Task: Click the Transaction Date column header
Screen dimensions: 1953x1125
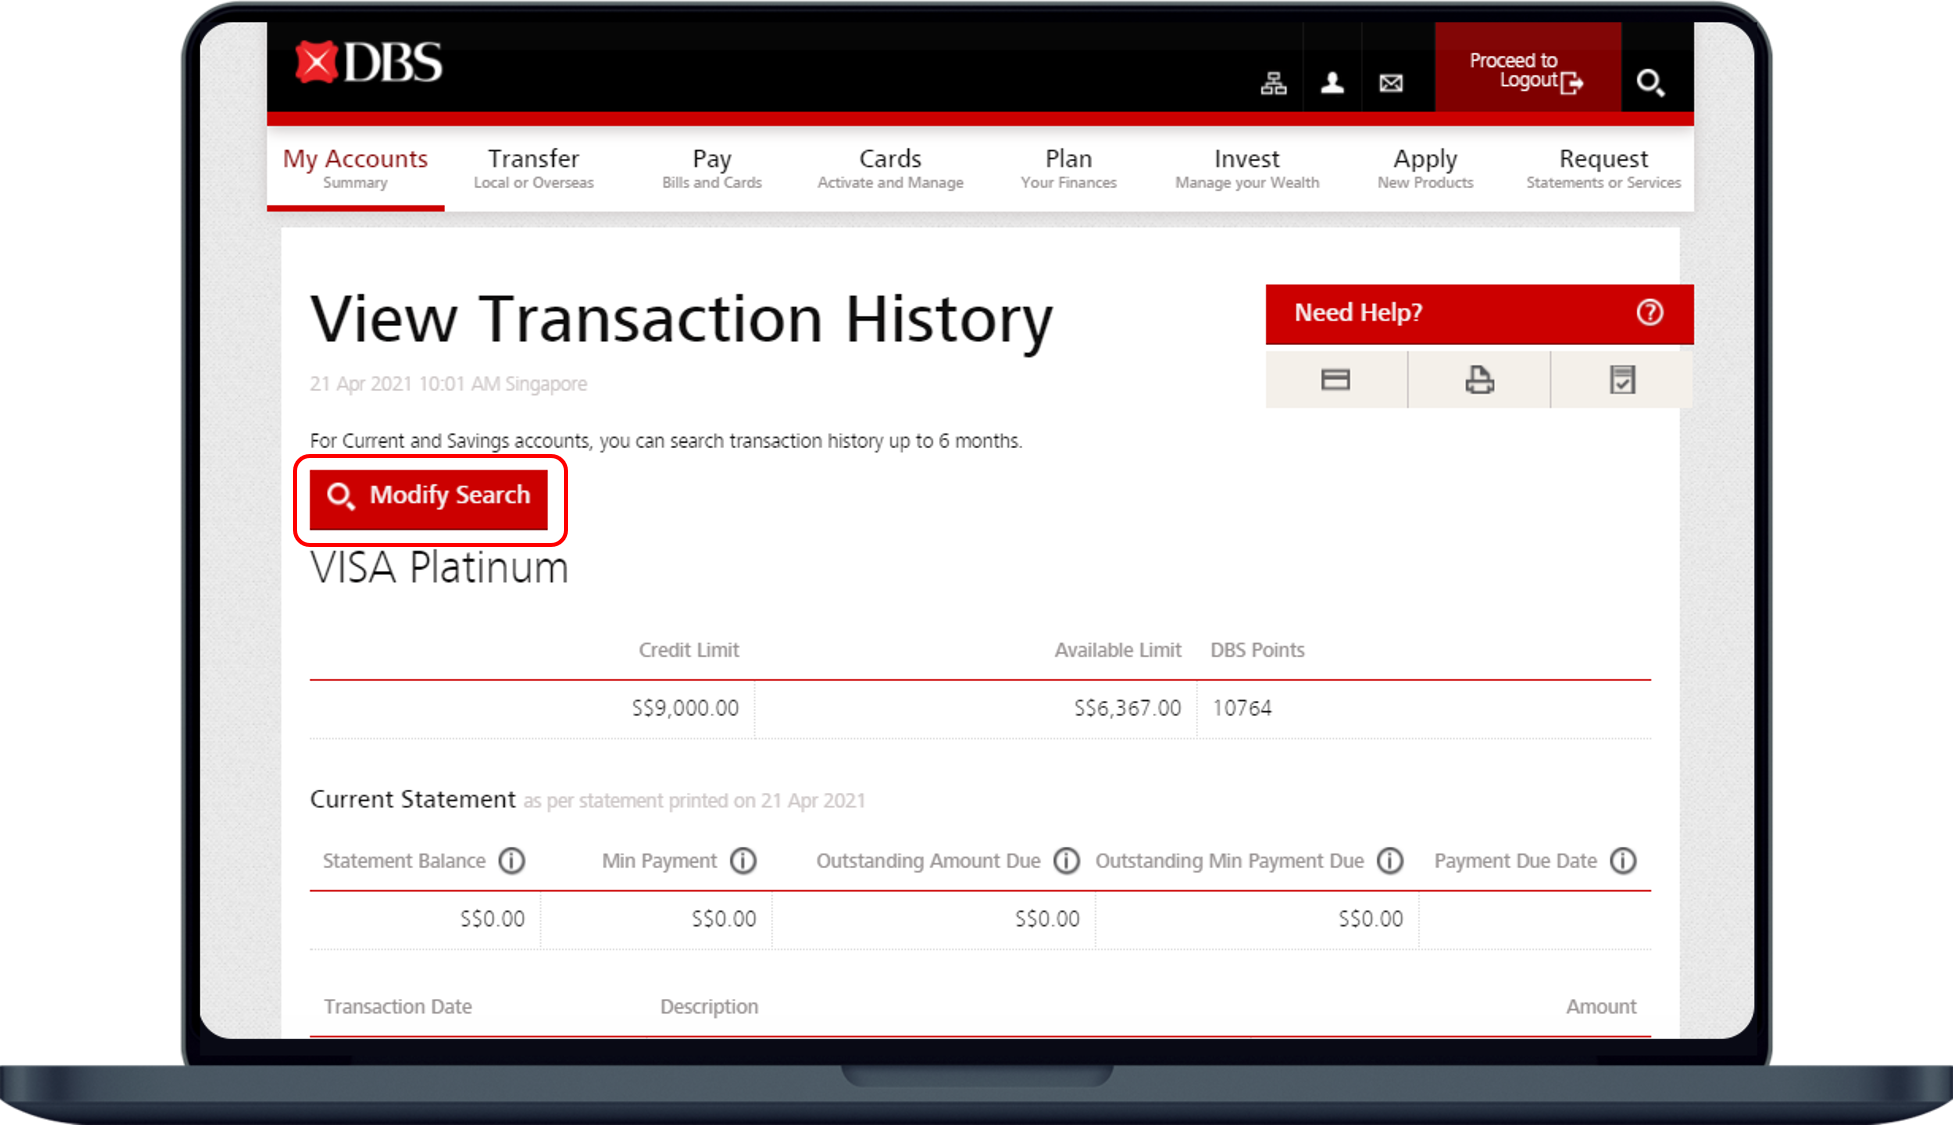Action: click(397, 1007)
